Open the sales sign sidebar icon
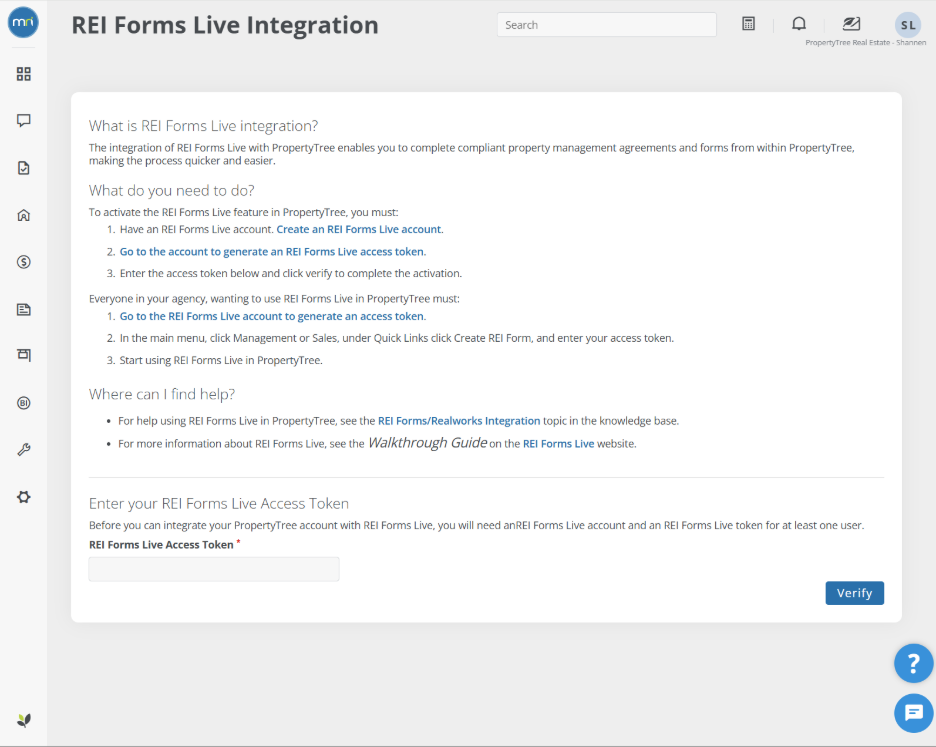The image size is (936, 747). click(x=24, y=355)
